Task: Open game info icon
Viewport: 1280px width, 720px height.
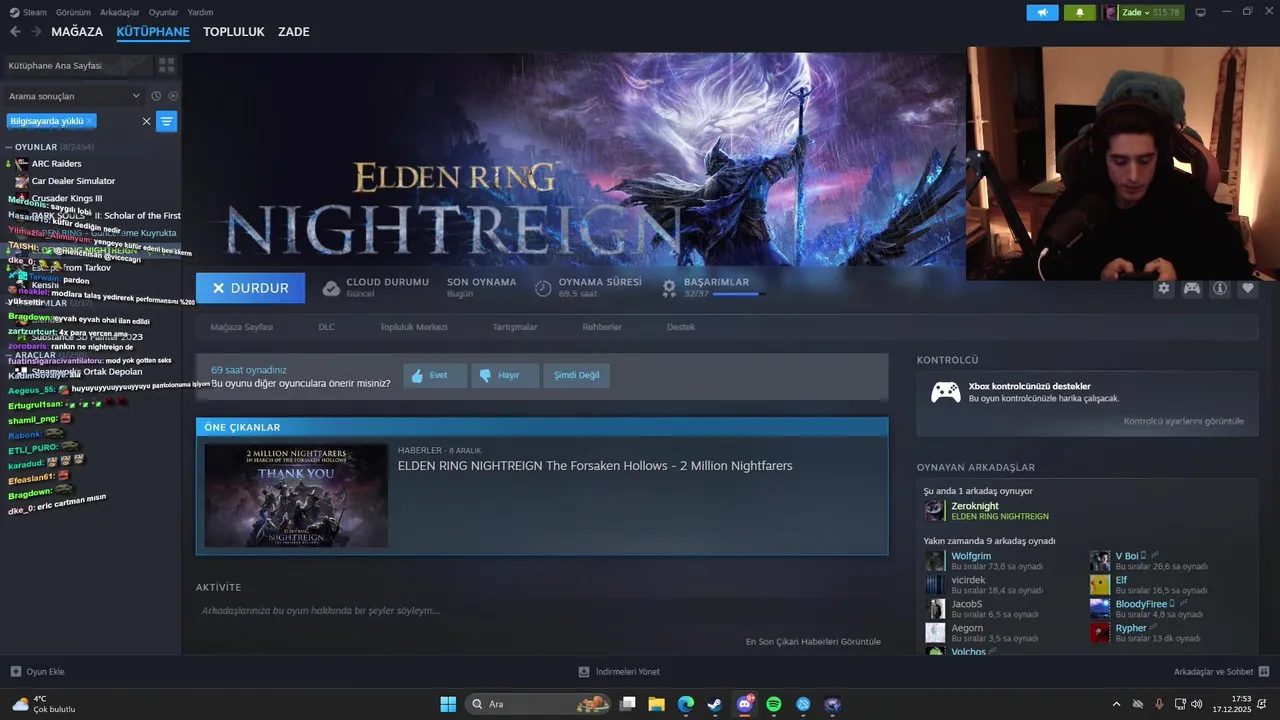Action: click(1220, 288)
